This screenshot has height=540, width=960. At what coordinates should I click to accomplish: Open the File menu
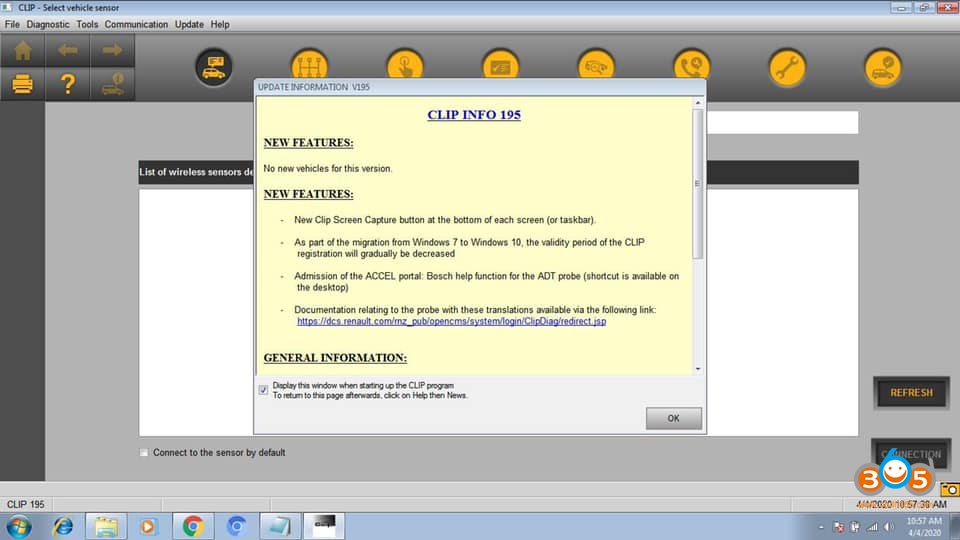pyautogui.click(x=12, y=24)
